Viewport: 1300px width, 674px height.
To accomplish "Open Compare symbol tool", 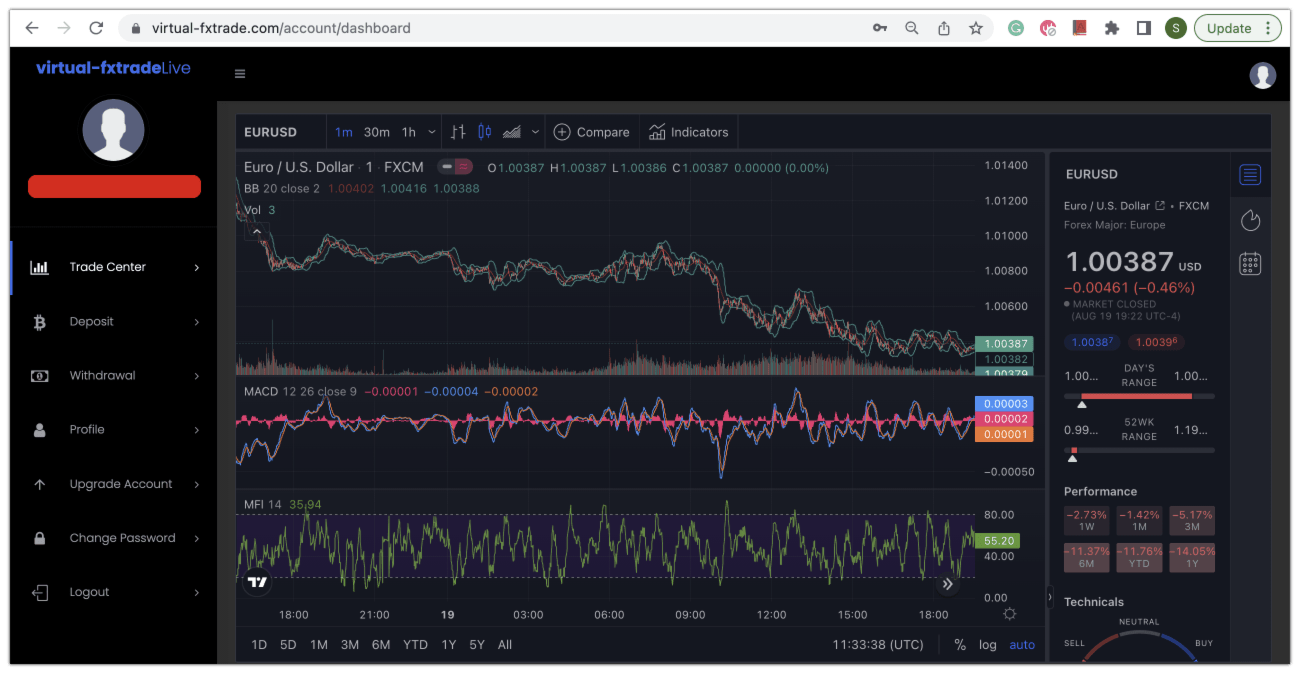I will pyautogui.click(x=592, y=131).
